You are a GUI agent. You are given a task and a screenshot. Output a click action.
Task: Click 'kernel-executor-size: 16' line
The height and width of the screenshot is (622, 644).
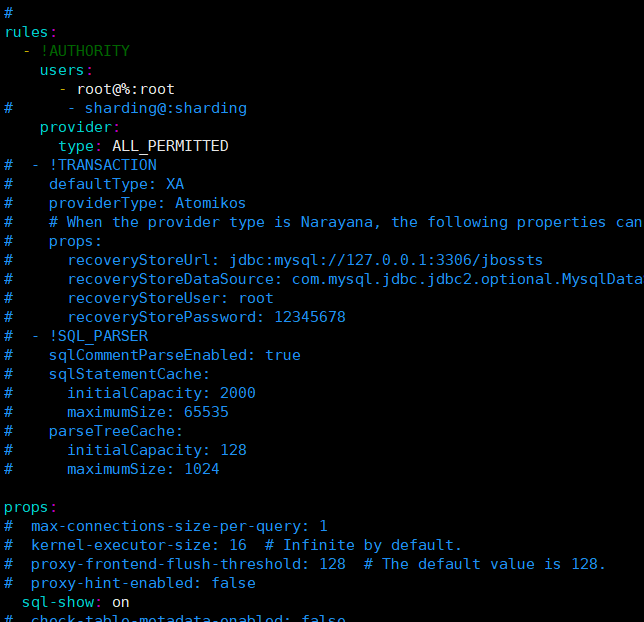tap(139, 545)
